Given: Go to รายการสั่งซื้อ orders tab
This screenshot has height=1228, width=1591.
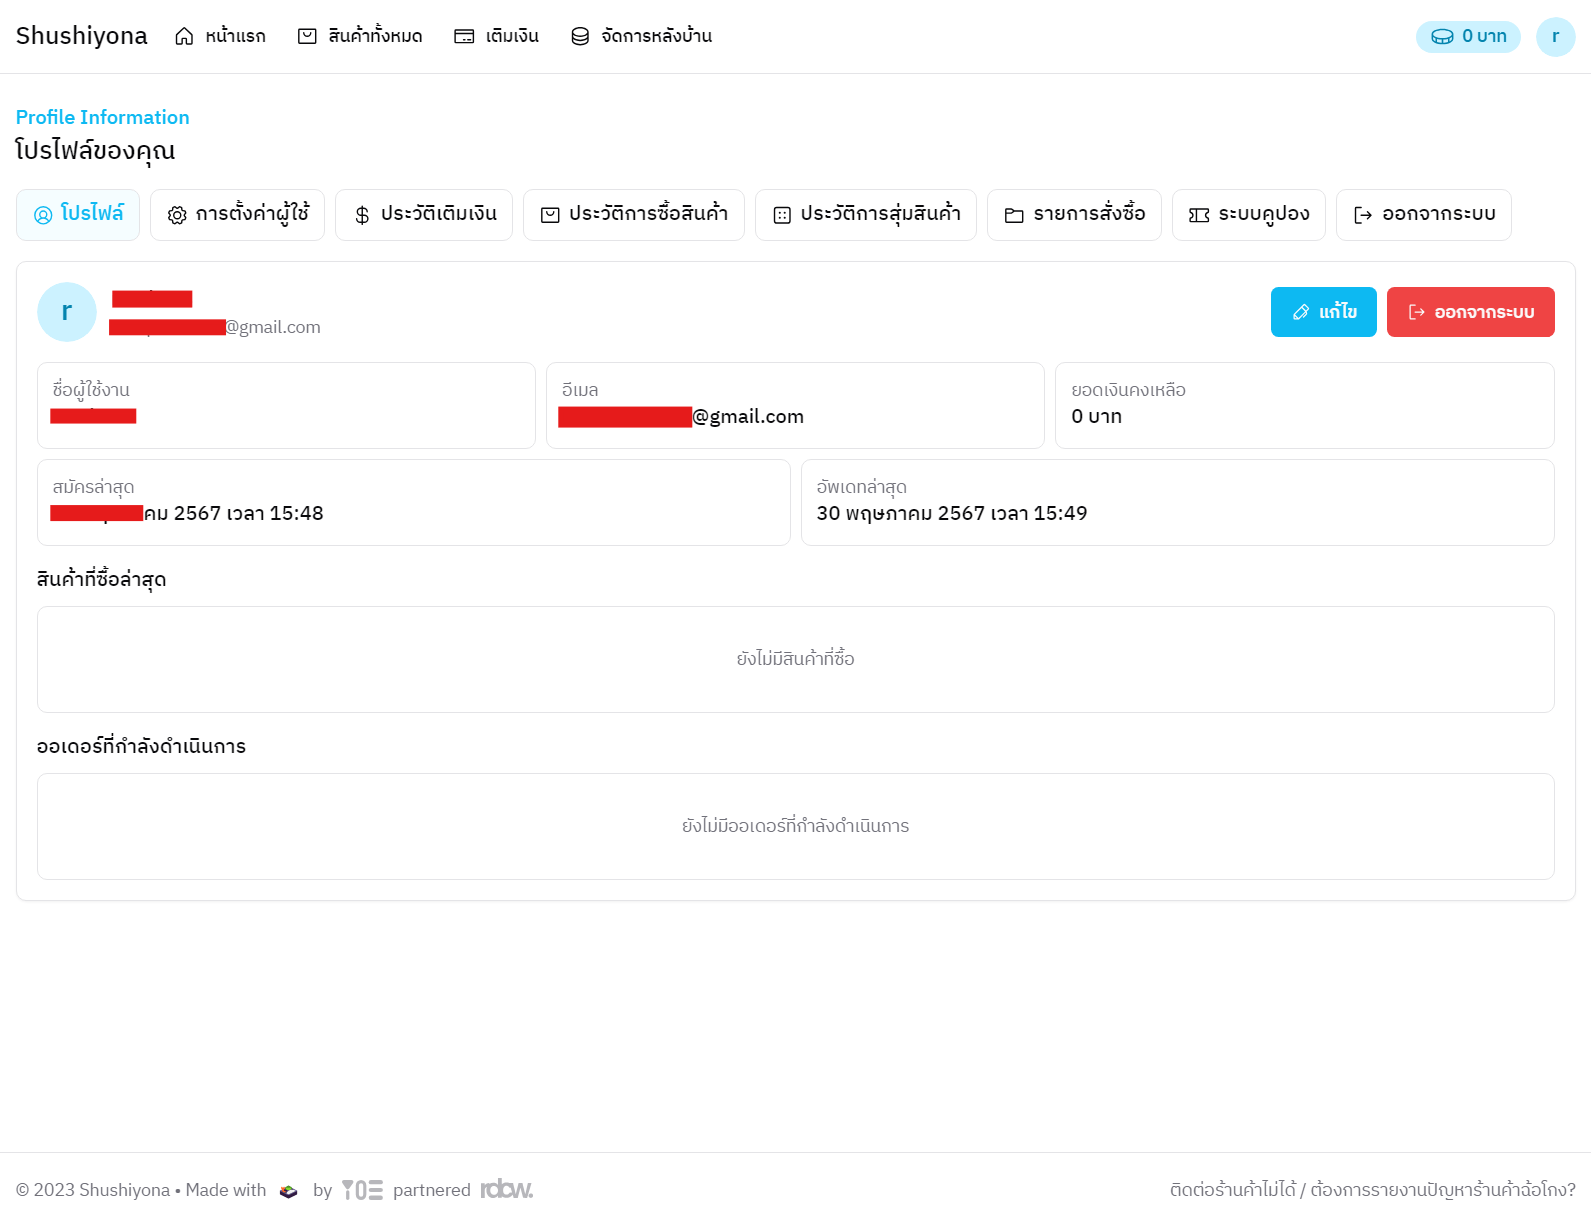Looking at the screenshot, I should click(1074, 215).
